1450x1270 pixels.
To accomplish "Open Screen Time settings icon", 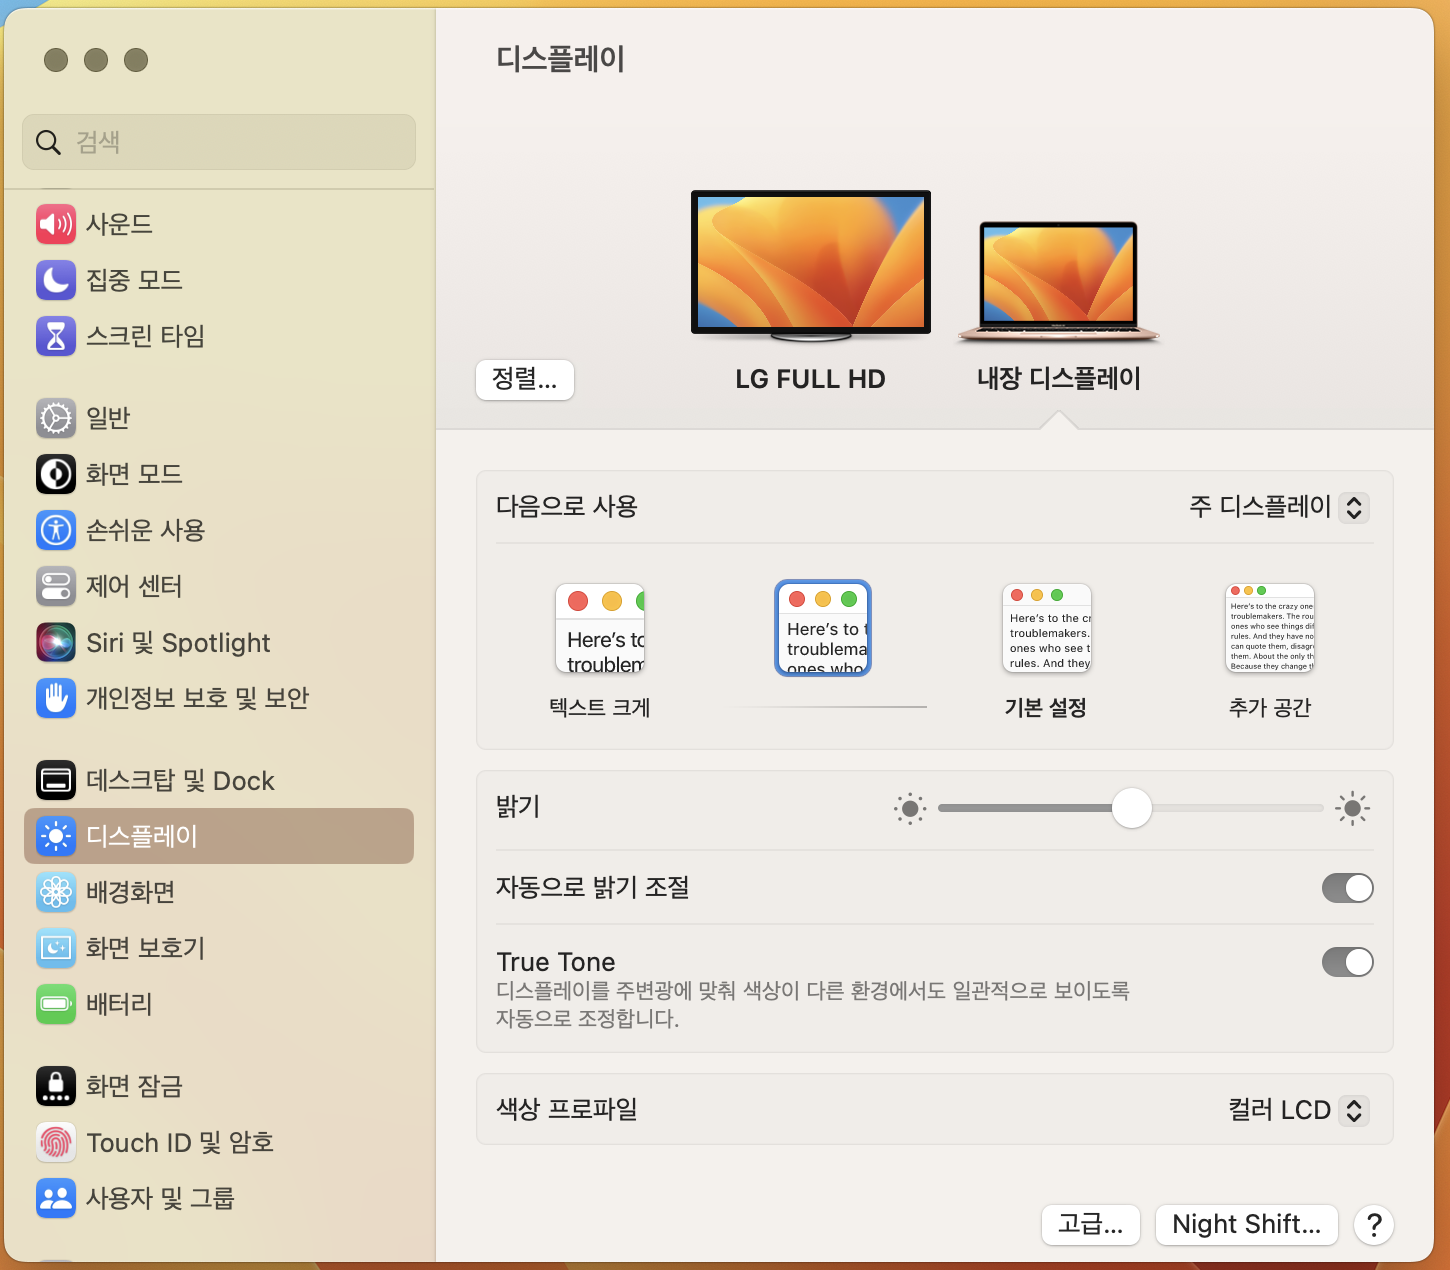I will (56, 336).
